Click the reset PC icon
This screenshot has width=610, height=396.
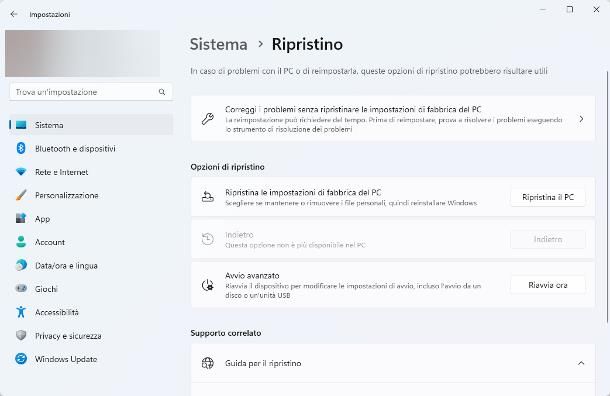(x=208, y=197)
